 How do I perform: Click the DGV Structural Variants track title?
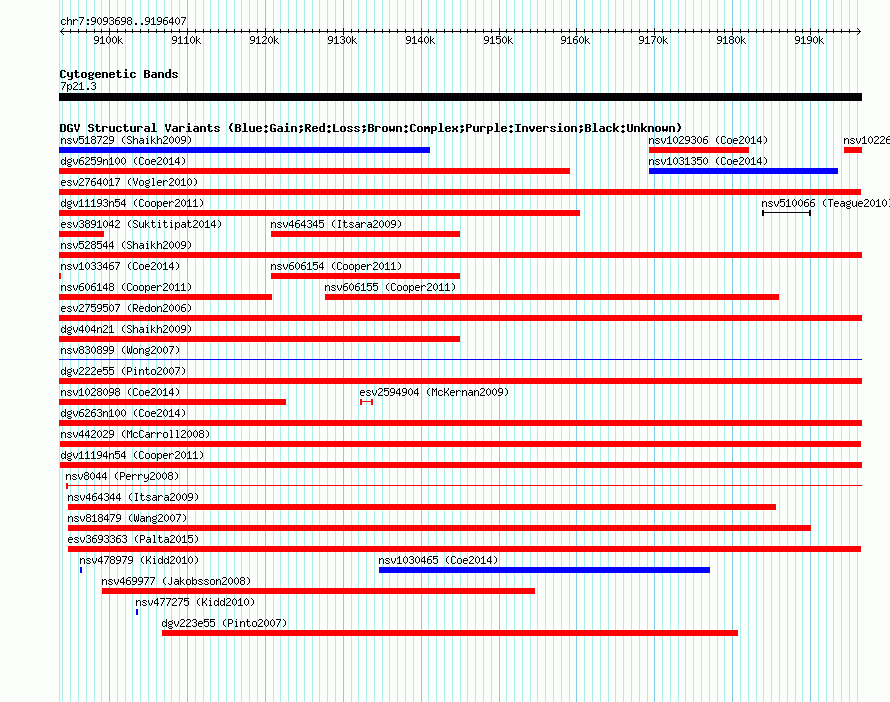tap(370, 128)
